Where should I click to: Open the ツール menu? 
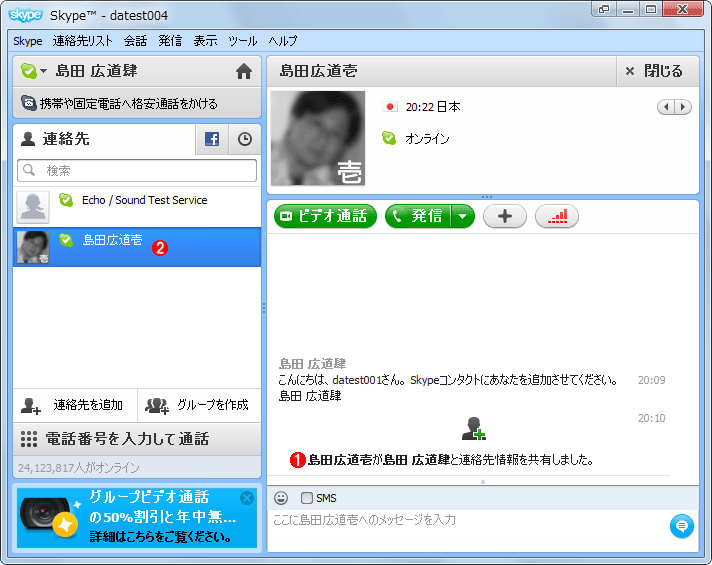(x=242, y=41)
